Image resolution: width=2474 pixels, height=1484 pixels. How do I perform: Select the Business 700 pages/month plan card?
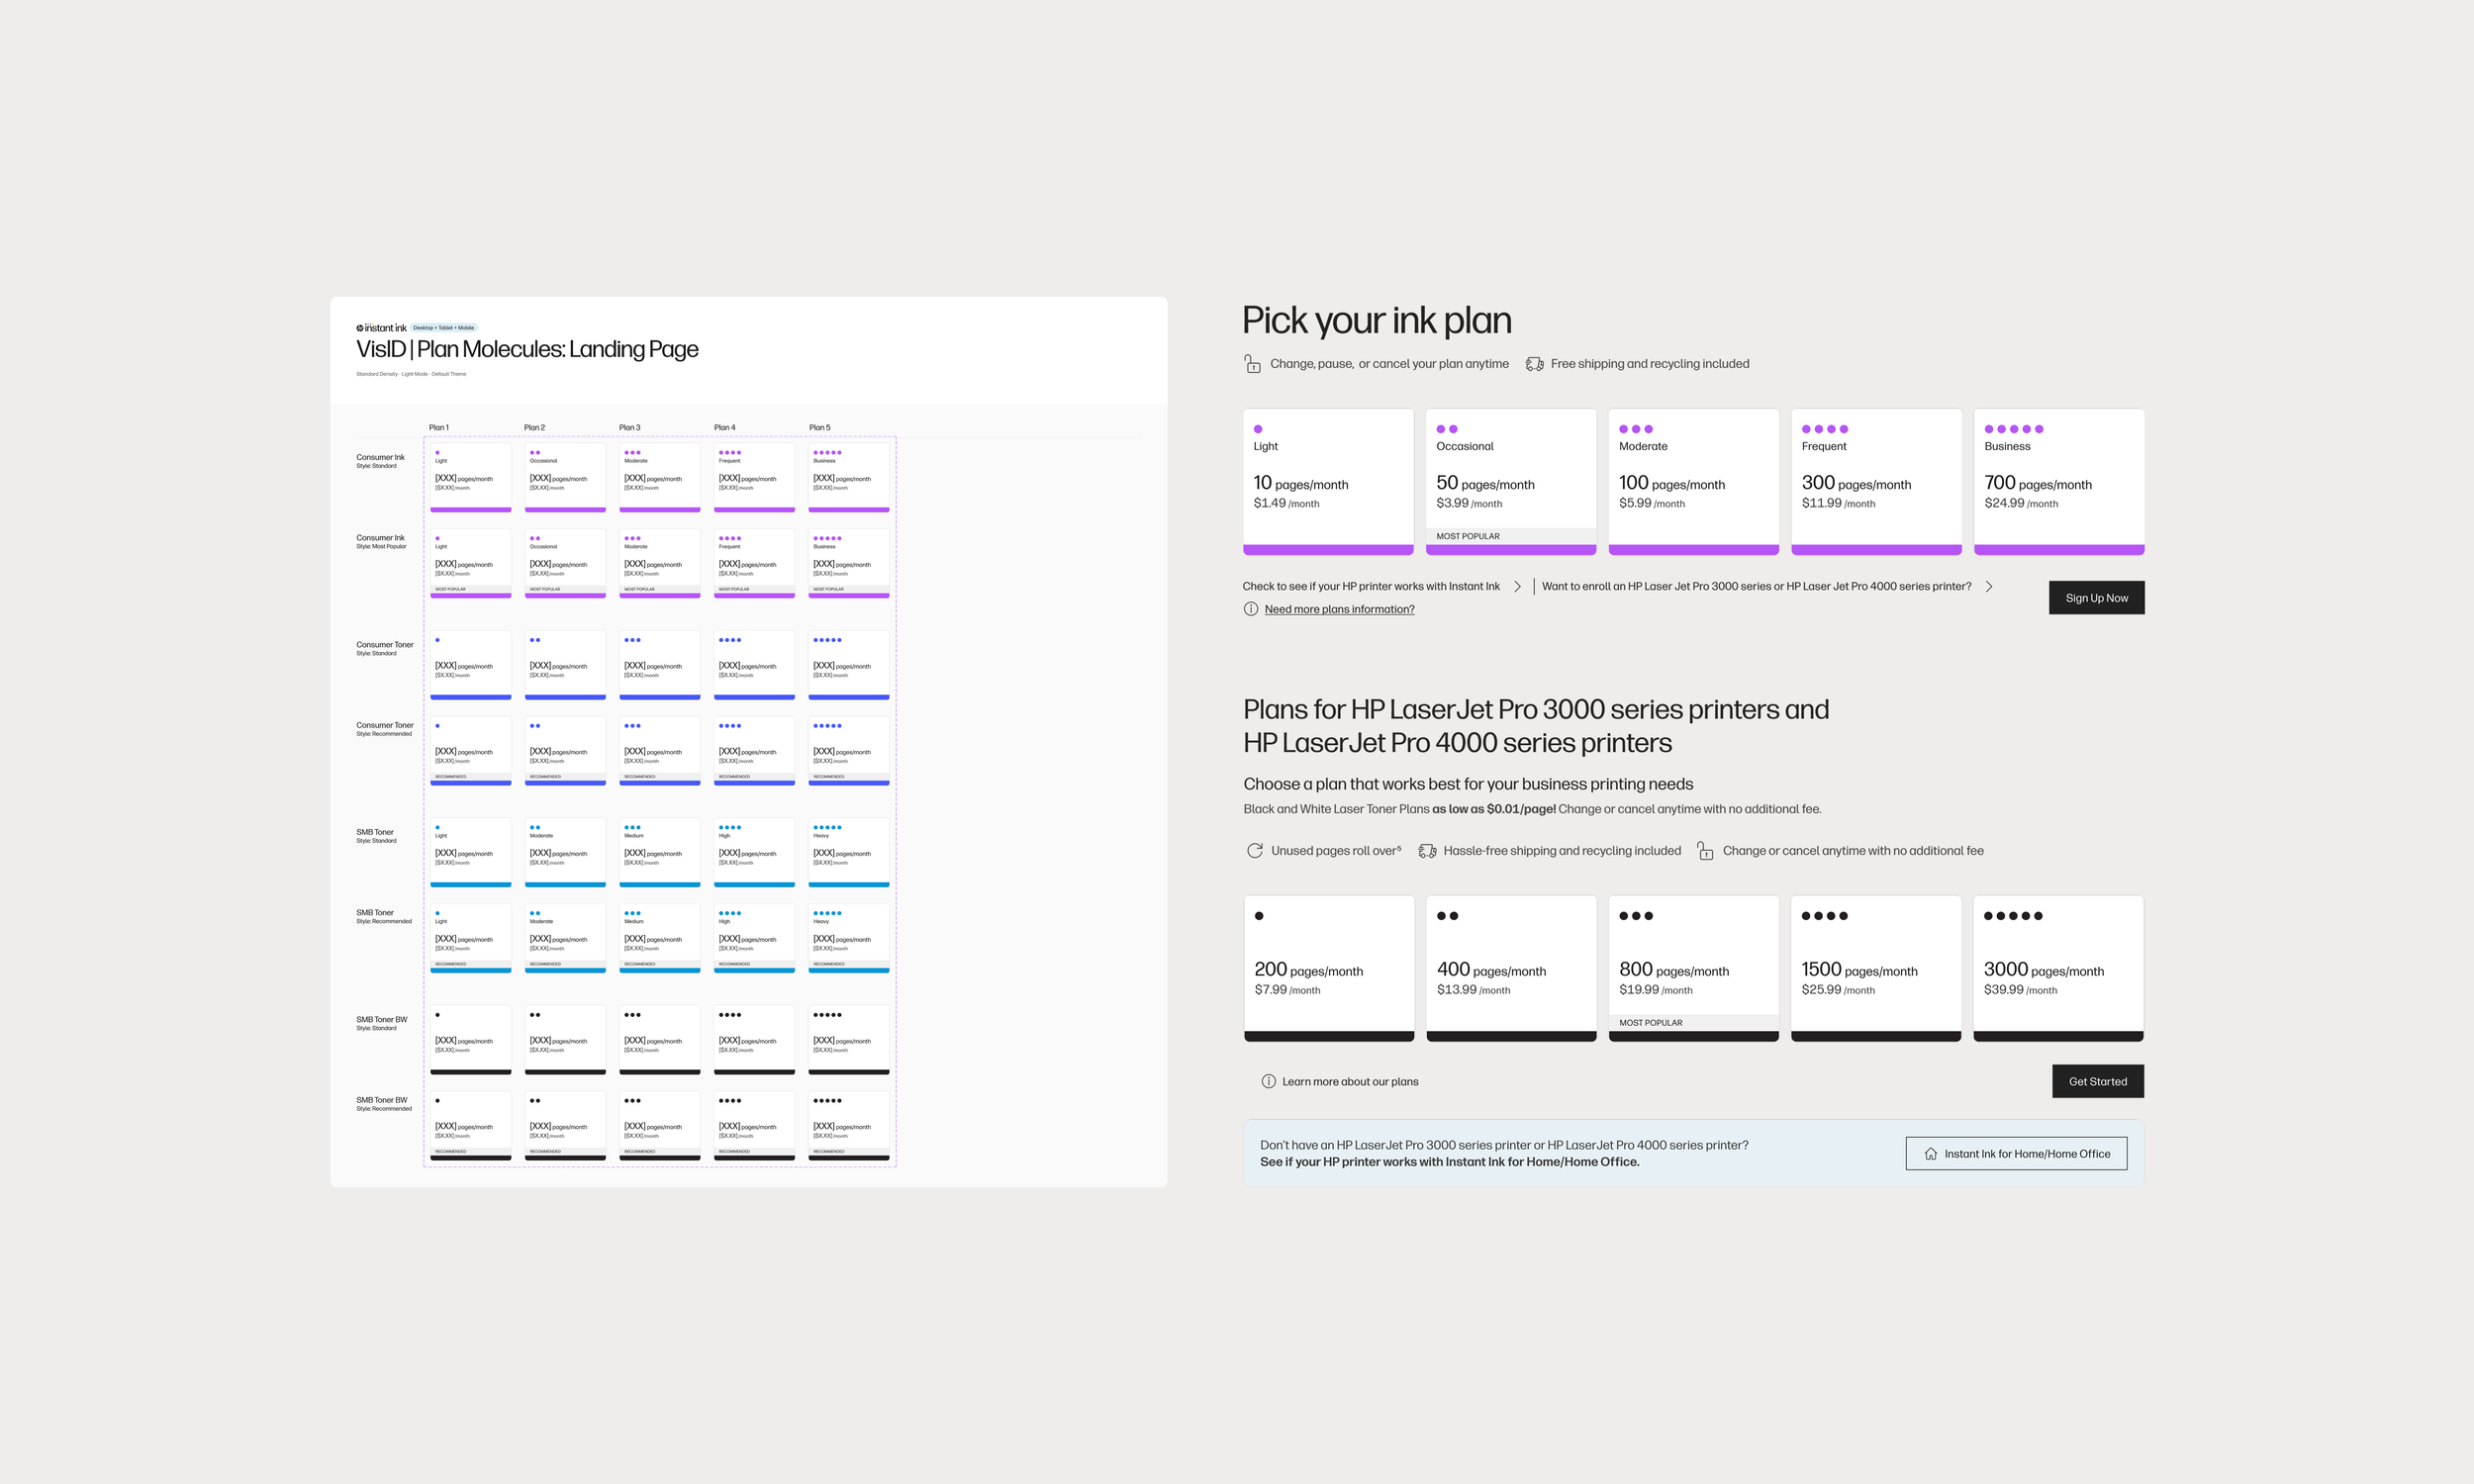click(2058, 478)
